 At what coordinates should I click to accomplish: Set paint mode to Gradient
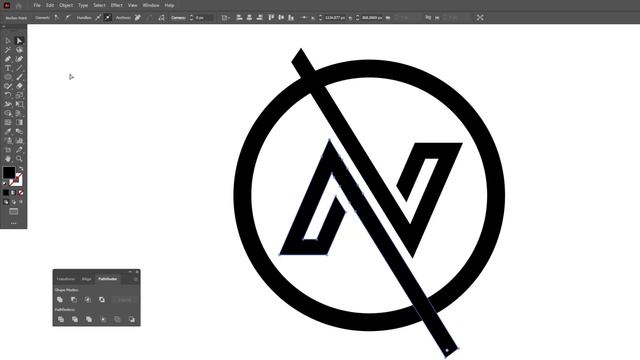coord(13,193)
